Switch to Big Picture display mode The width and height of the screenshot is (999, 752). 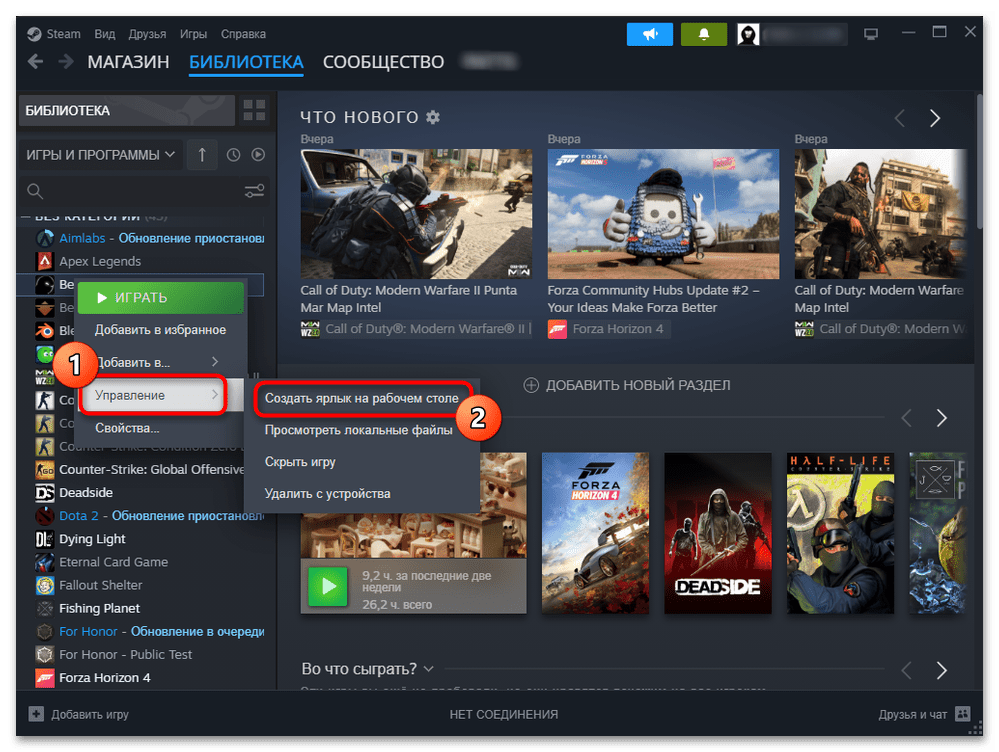[870, 34]
